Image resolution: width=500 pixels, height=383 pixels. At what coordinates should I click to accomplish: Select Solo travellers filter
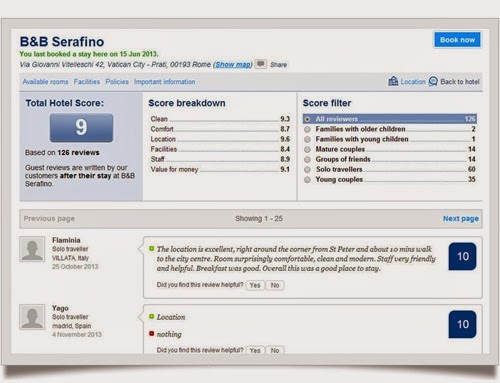(x=389, y=169)
